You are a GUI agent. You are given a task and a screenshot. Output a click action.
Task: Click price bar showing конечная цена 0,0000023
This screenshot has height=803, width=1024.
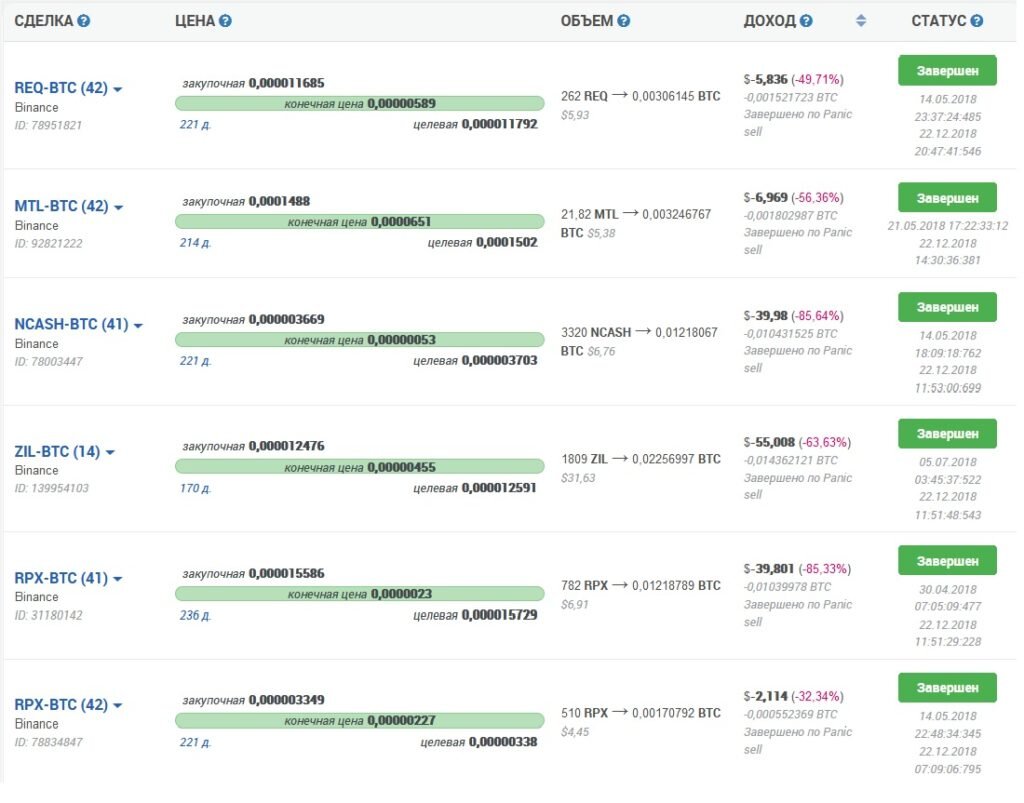(359, 594)
